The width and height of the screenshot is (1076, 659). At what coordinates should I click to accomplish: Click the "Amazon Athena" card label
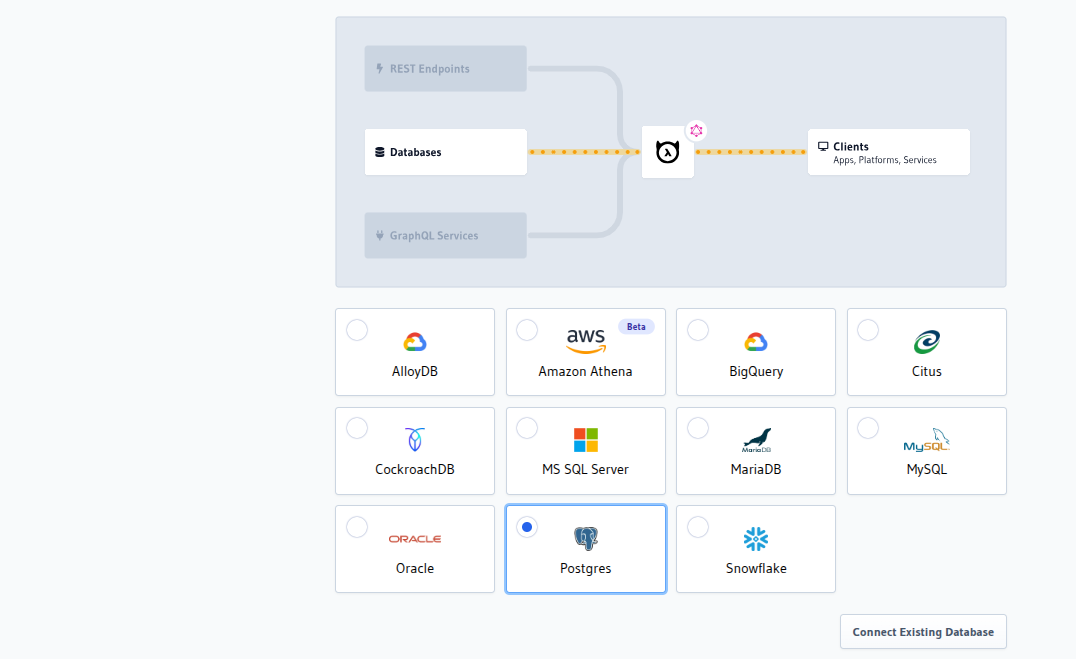click(585, 371)
